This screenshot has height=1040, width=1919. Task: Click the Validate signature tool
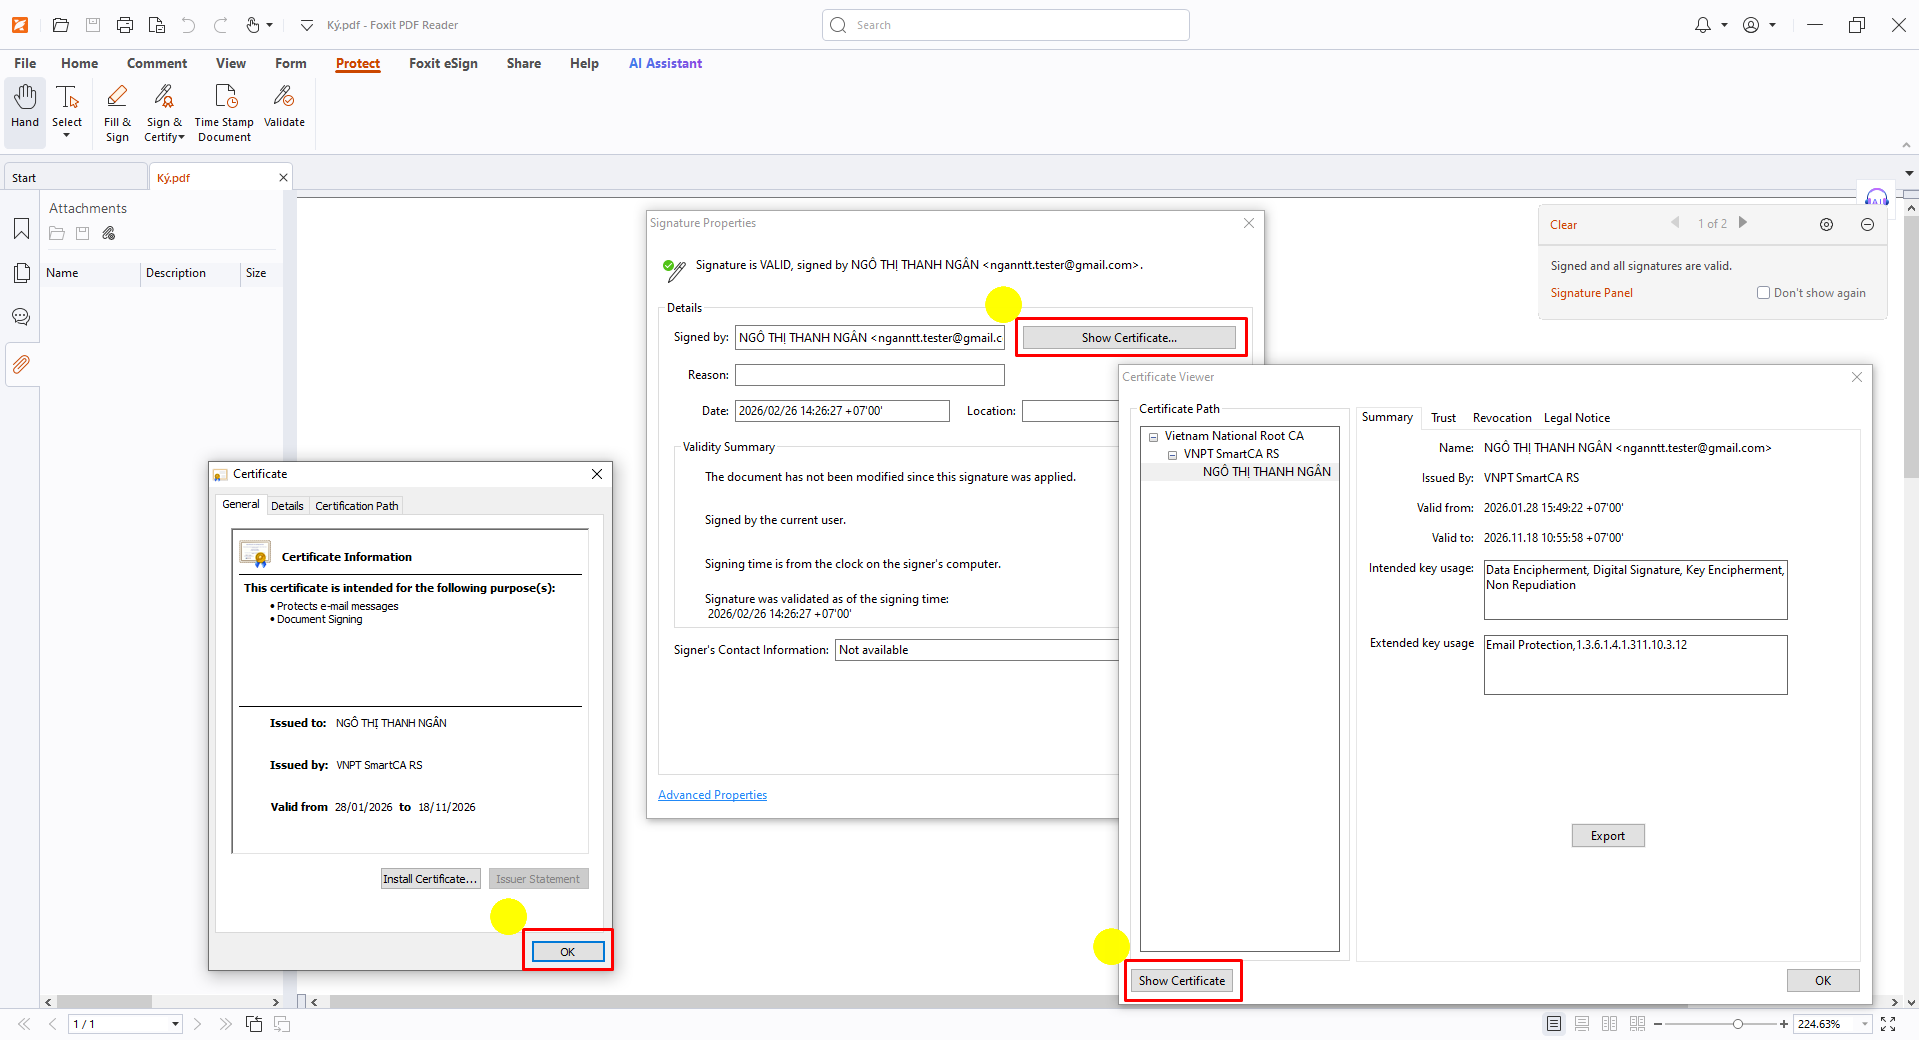(284, 107)
